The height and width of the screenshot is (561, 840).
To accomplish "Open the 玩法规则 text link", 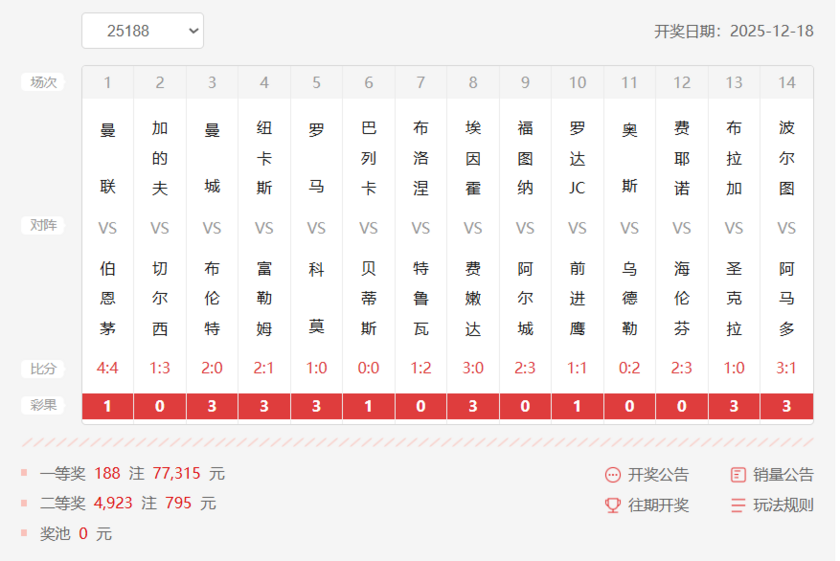I will (x=783, y=506).
